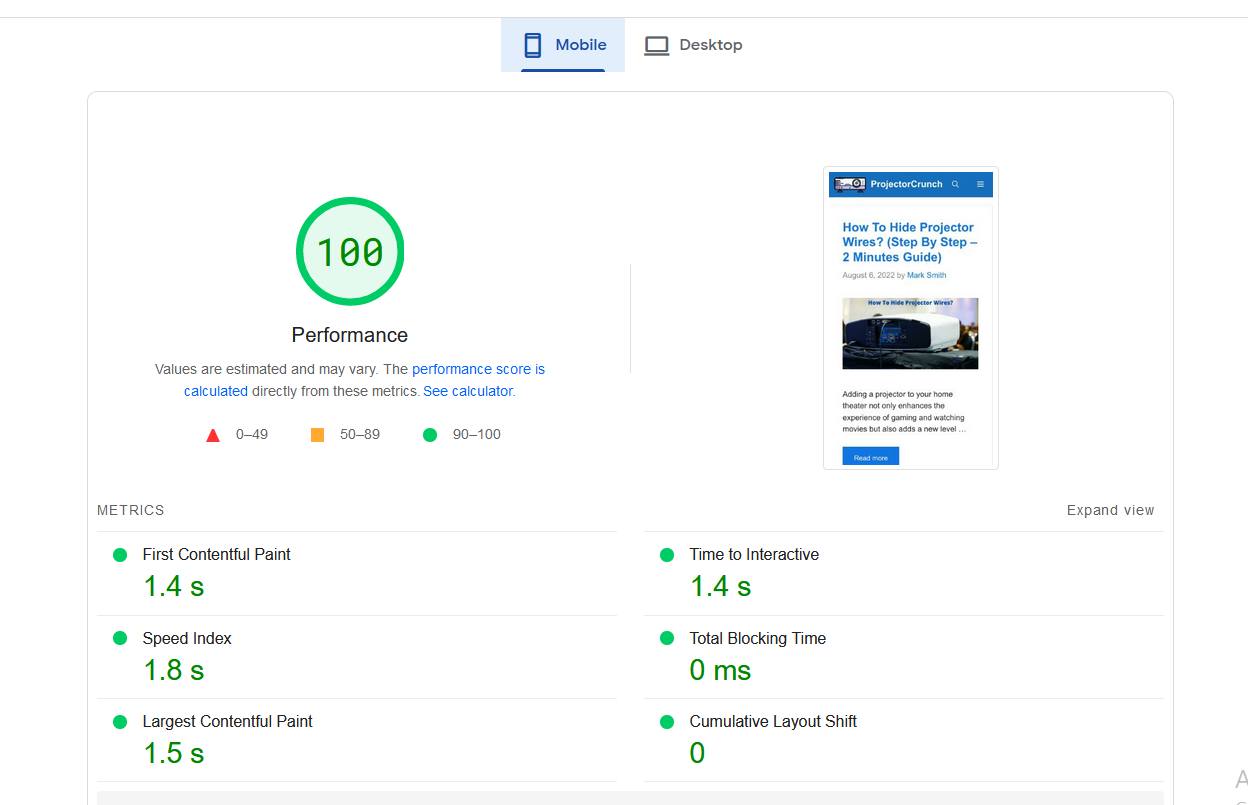Viewport: 1248px width, 805px height.
Task: Open the performance score is calculated link
Action: (478, 369)
